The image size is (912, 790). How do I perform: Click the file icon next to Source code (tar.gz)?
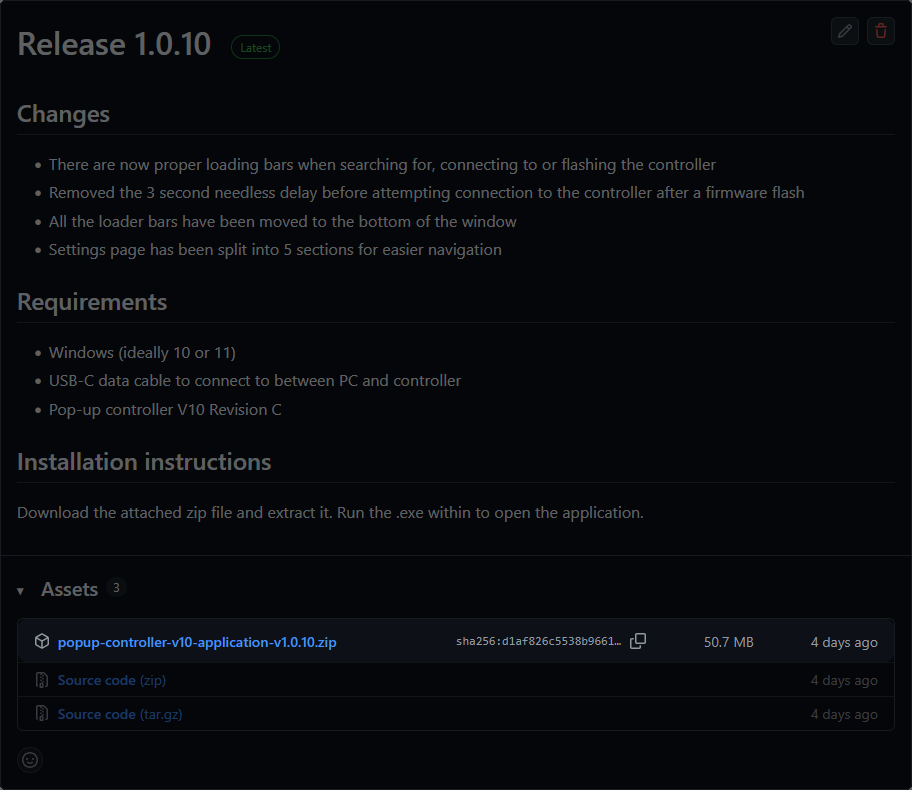[x=41, y=713]
